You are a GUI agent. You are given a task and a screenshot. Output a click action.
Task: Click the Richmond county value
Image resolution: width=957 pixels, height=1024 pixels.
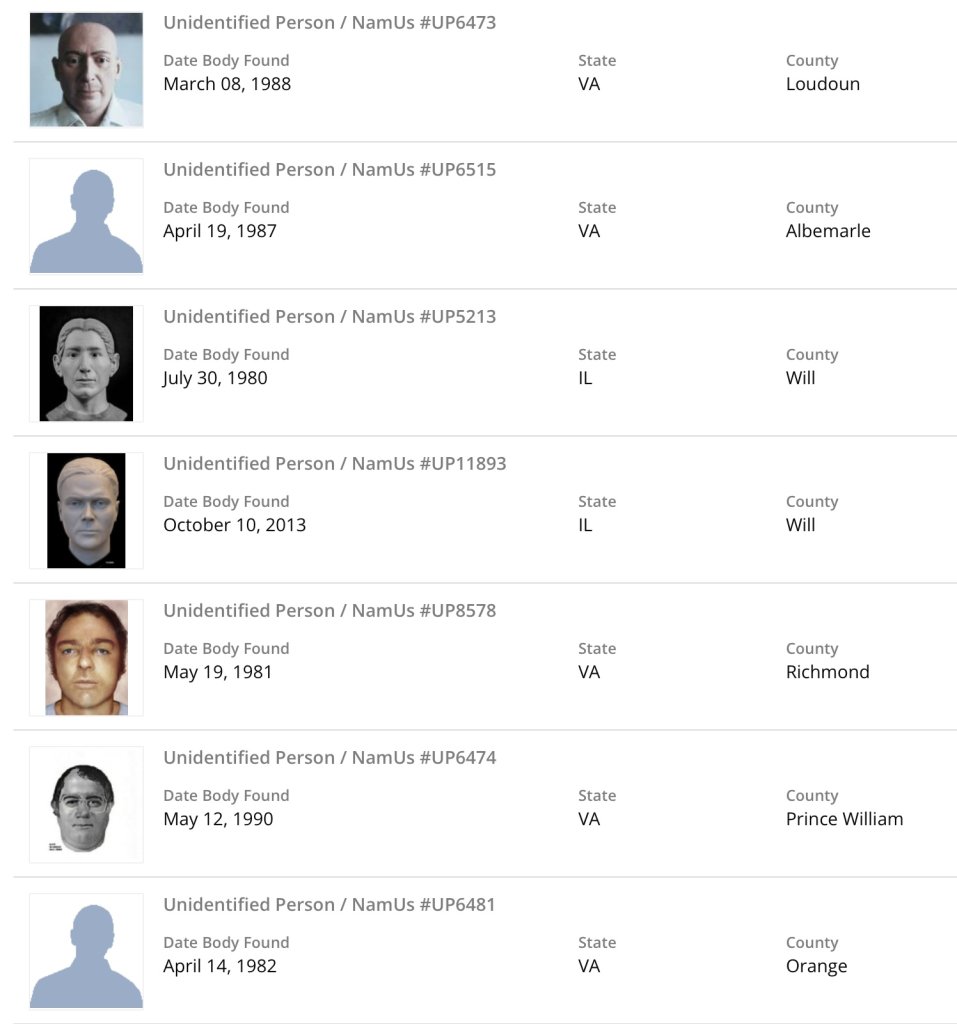pyautogui.click(x=827, y=672)
